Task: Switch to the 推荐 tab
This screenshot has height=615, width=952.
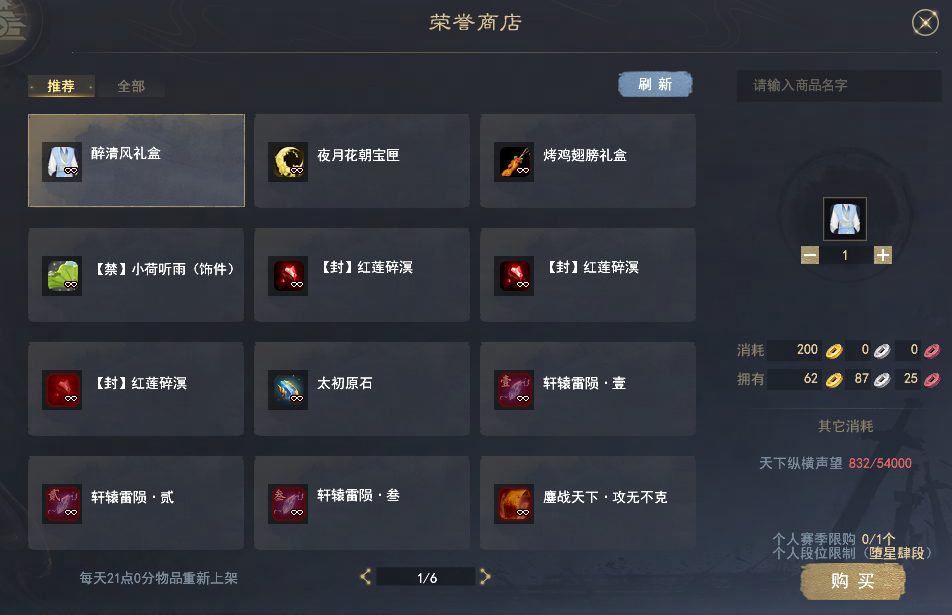Action: tap(61, 86)
